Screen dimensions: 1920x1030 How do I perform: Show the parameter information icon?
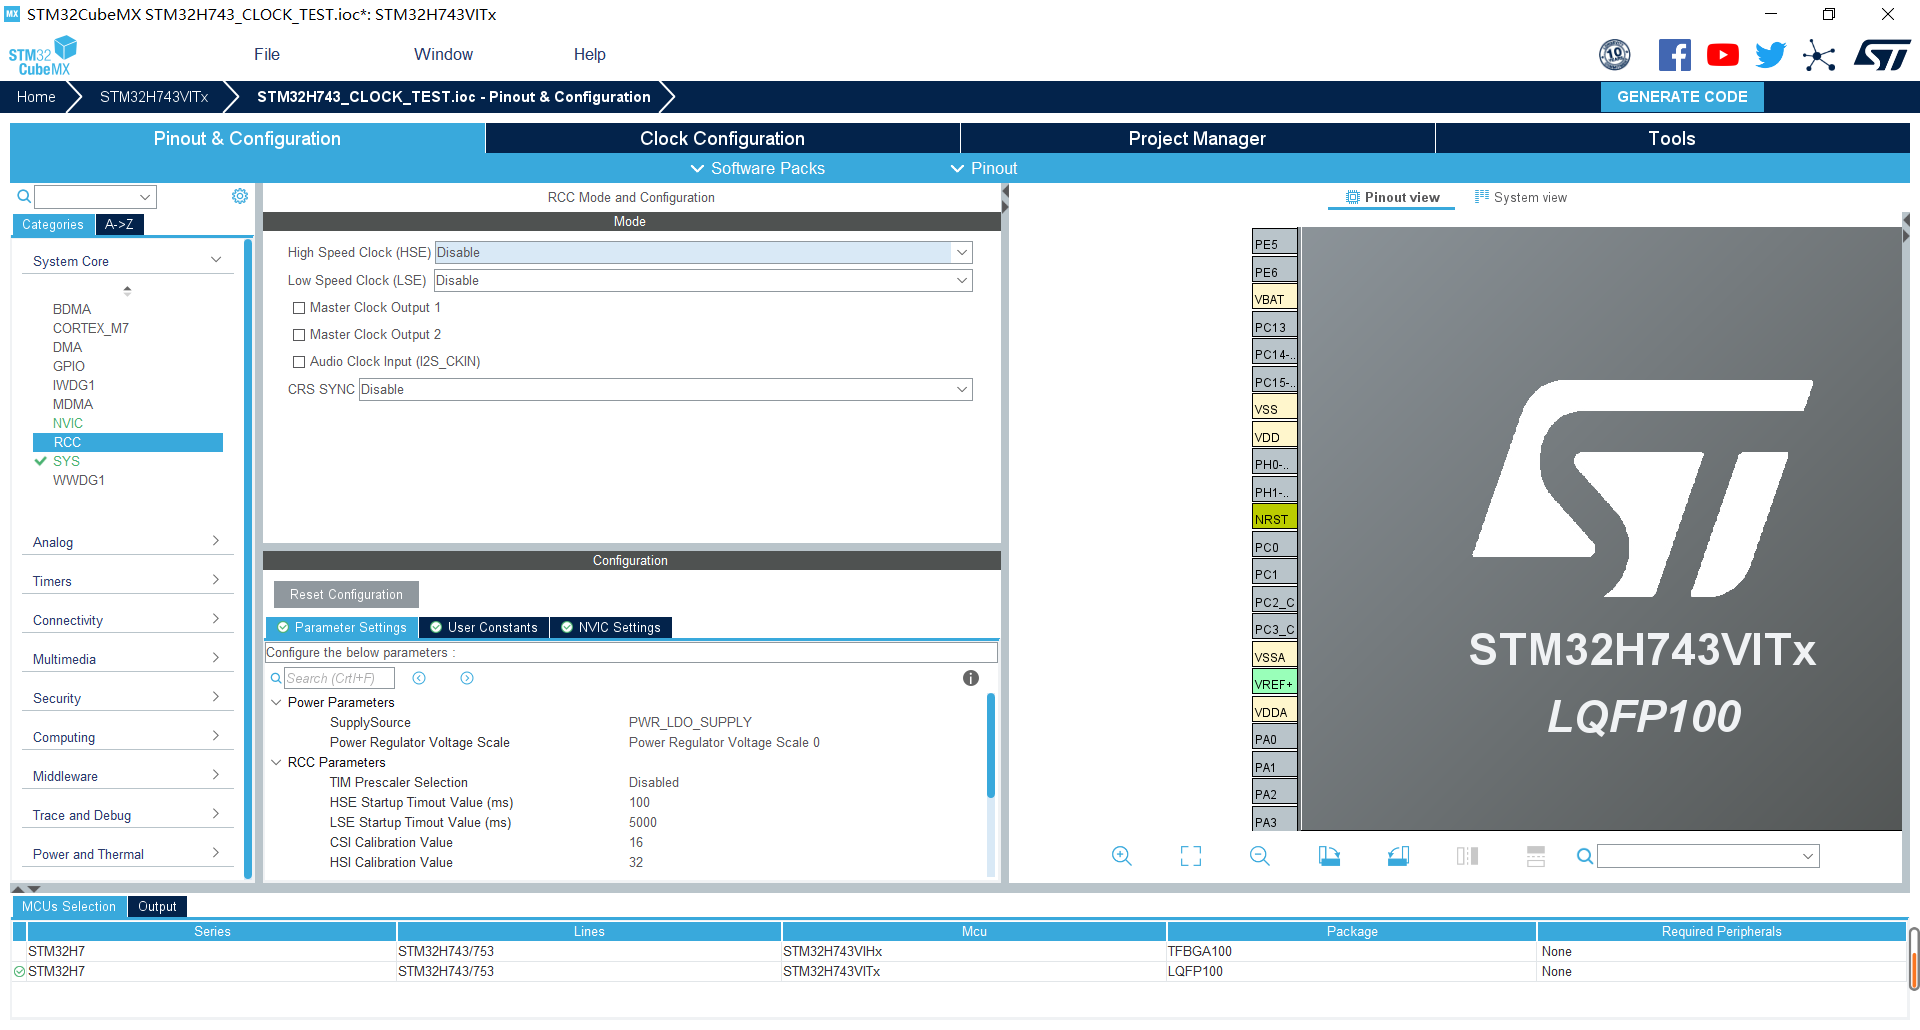click(970, 678)
